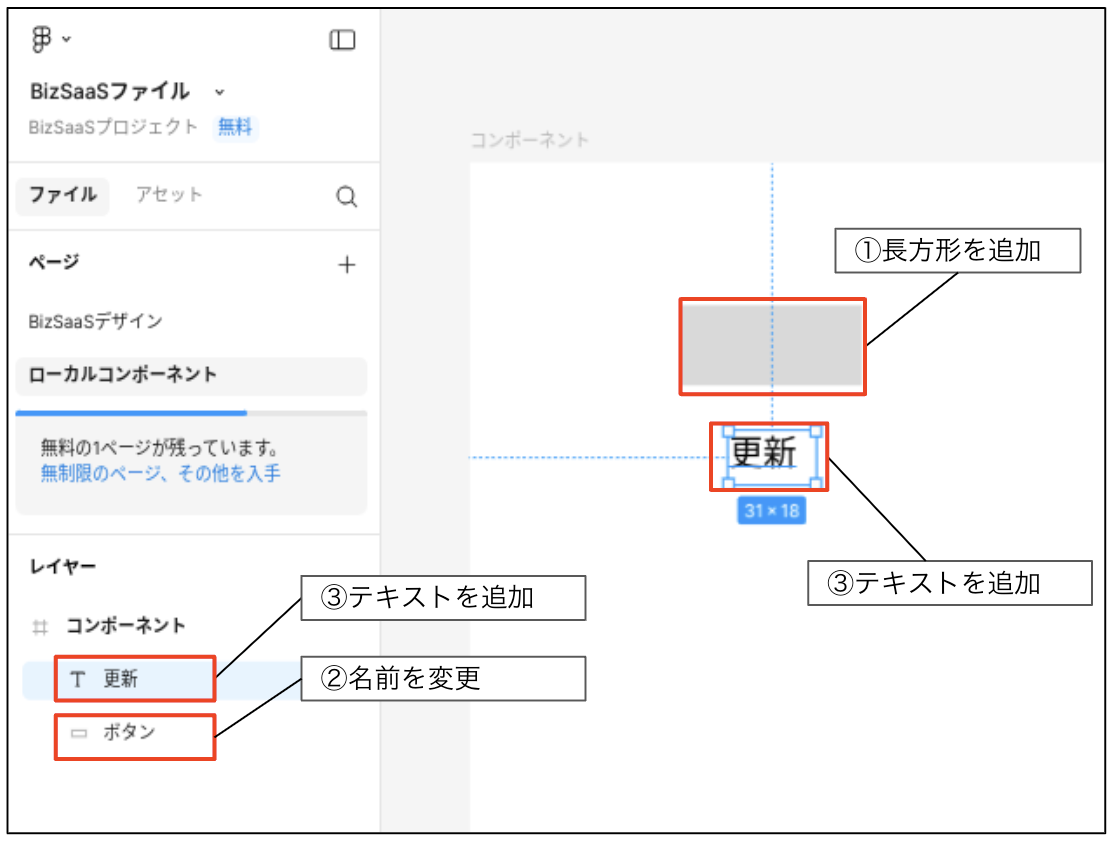Select the ボタン rectangle layer
This screenshot has width=1113, height=843.
tap(129, 732)
